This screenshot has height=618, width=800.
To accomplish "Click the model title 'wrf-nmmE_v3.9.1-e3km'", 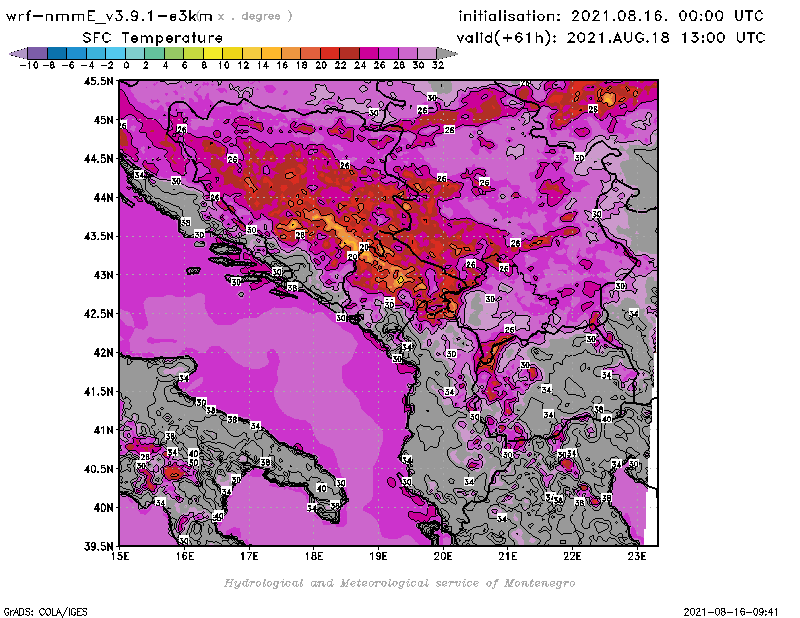I will pos(109,16).
